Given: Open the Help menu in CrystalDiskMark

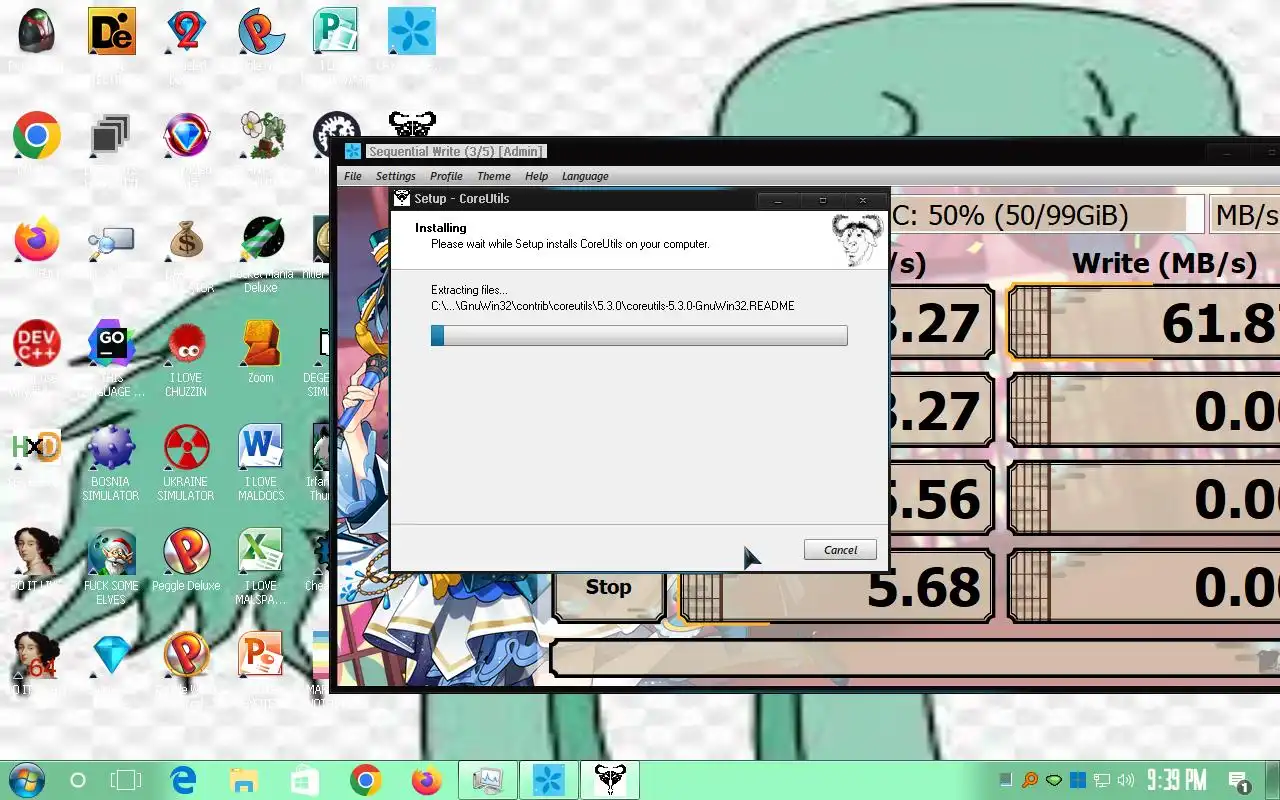Looking at the screenshot, I should [x=537, y=176].
